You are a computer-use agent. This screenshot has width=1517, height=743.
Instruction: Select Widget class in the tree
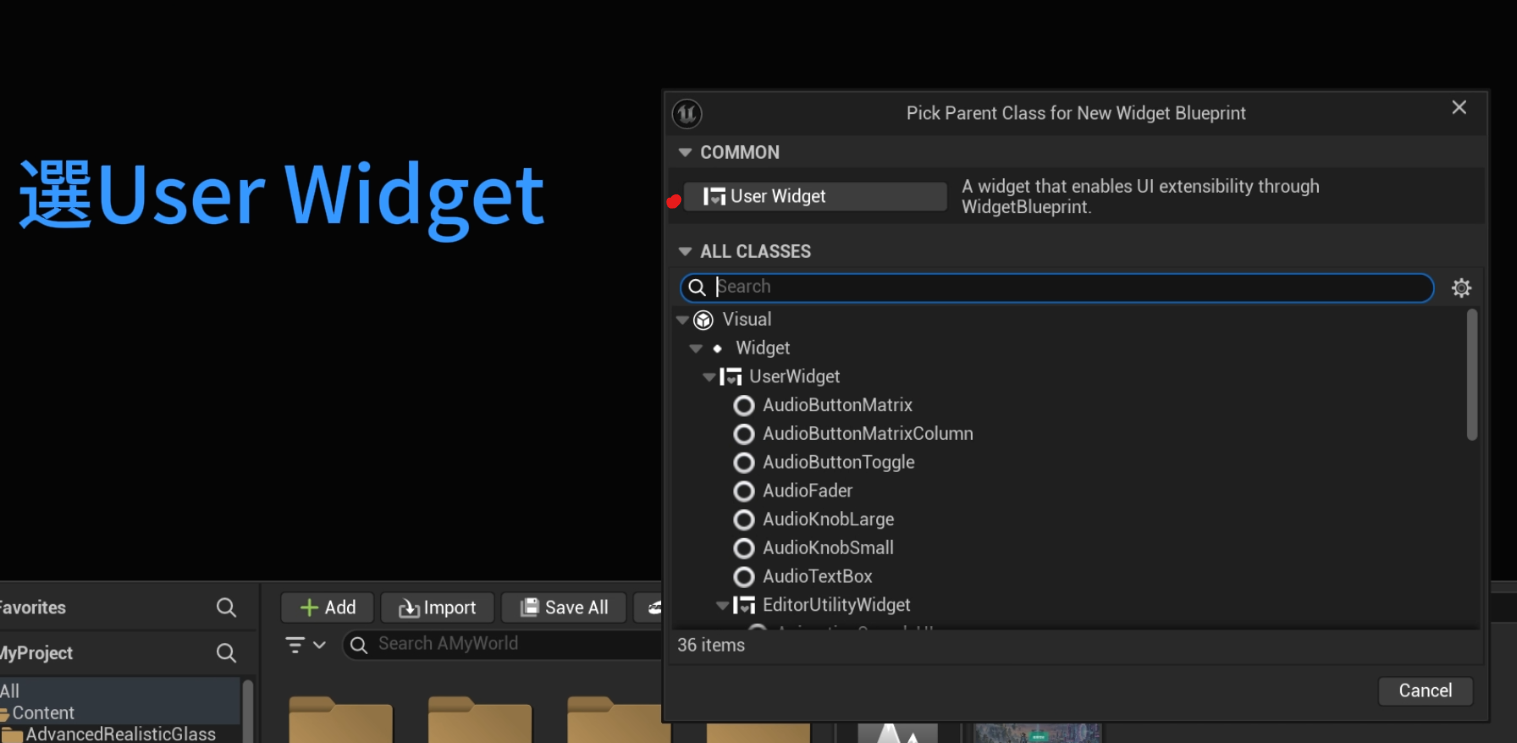pos(763,348)
